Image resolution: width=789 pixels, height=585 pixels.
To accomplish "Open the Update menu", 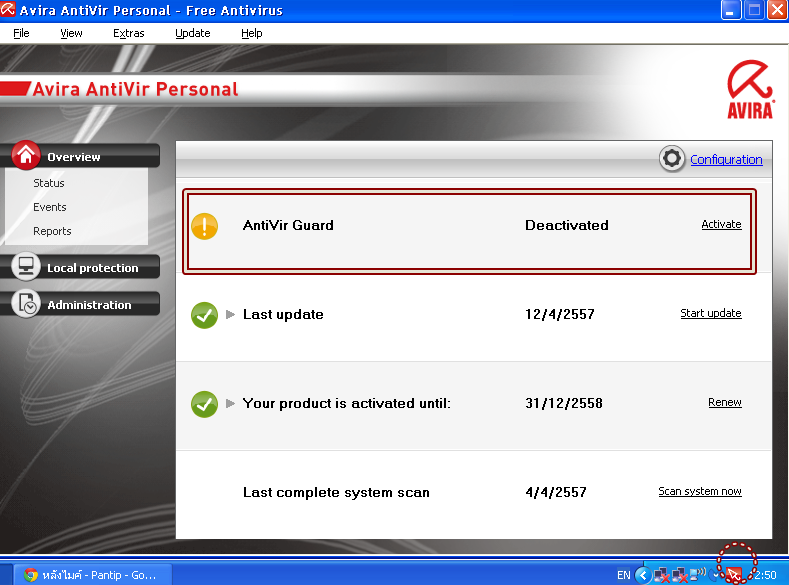I will pyautogui.click(x=193, y=33).
